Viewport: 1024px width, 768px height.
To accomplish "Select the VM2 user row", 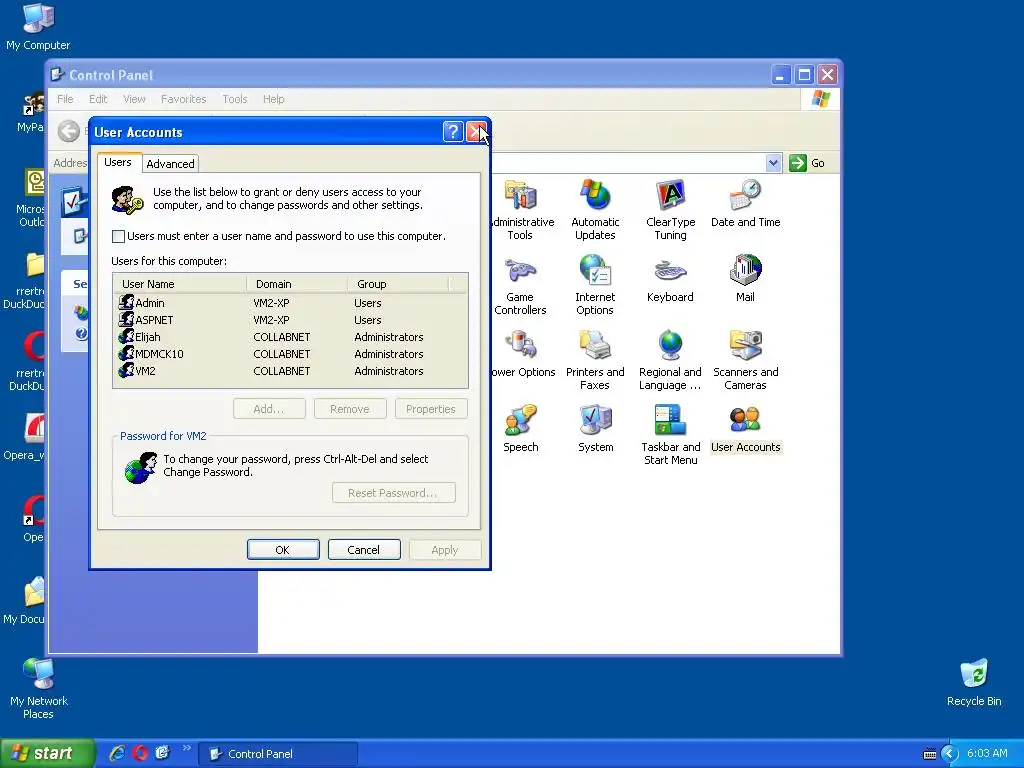I will click(x=290, y=371).
